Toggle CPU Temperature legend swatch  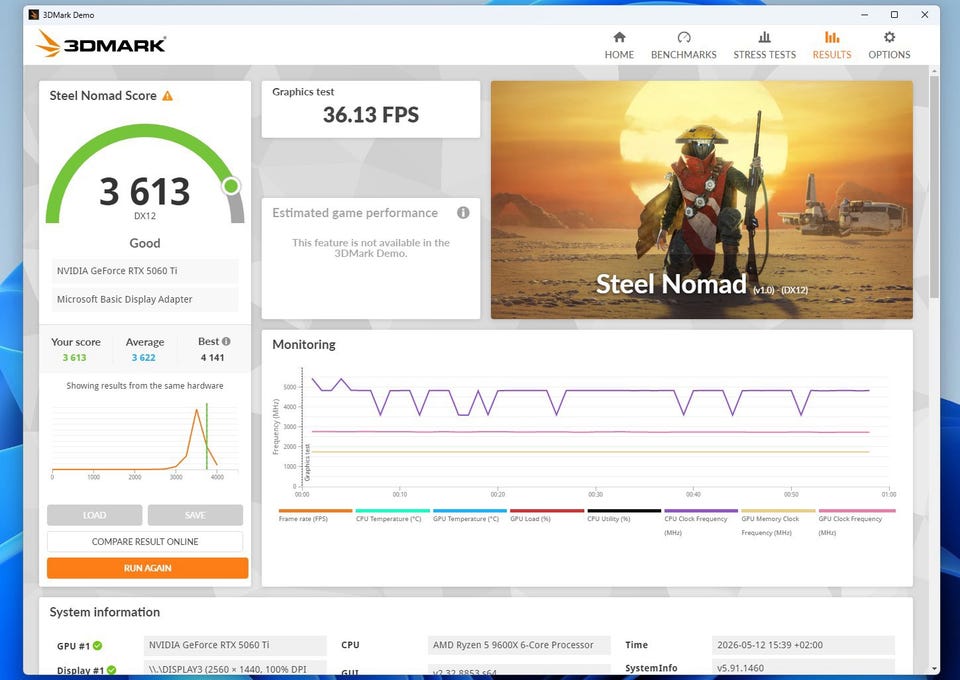(392, 510)
